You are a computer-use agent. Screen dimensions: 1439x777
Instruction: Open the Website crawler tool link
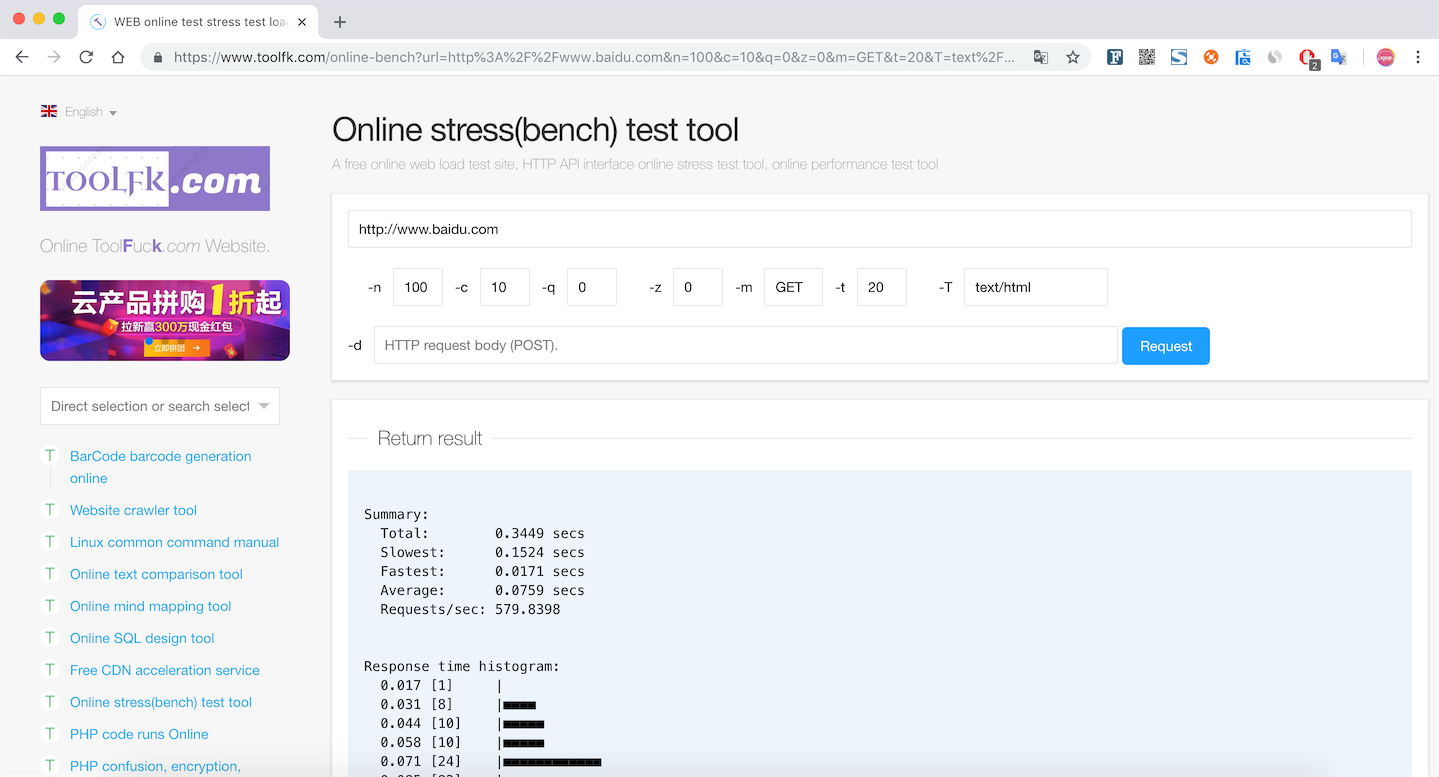pyautogui.click(x=133, y=510)
